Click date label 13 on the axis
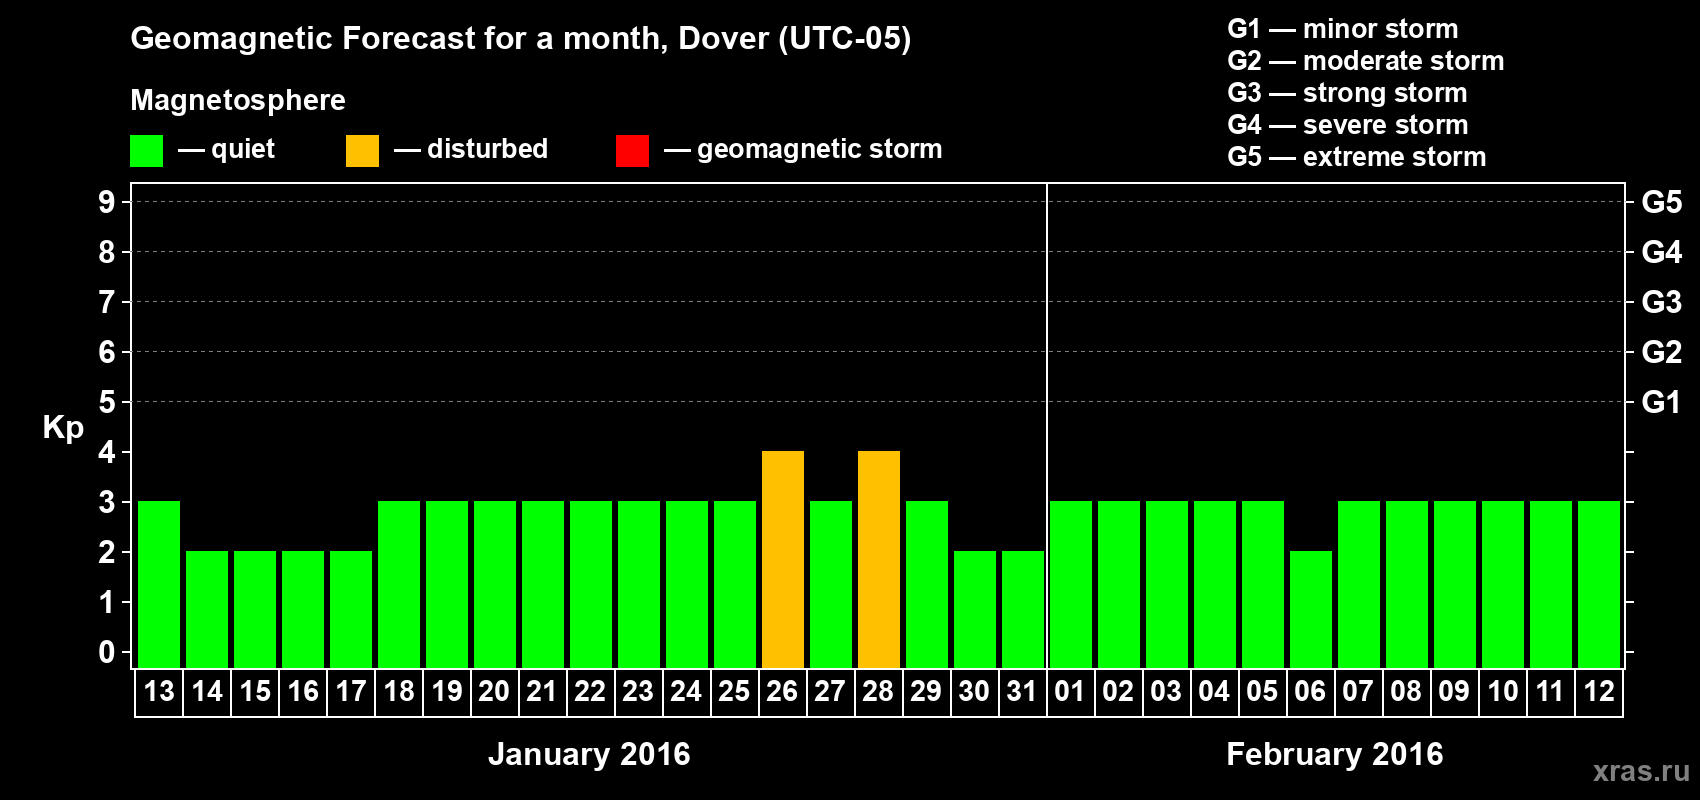This screenshot has width=1700, height=800. click(x=159, y=692)
